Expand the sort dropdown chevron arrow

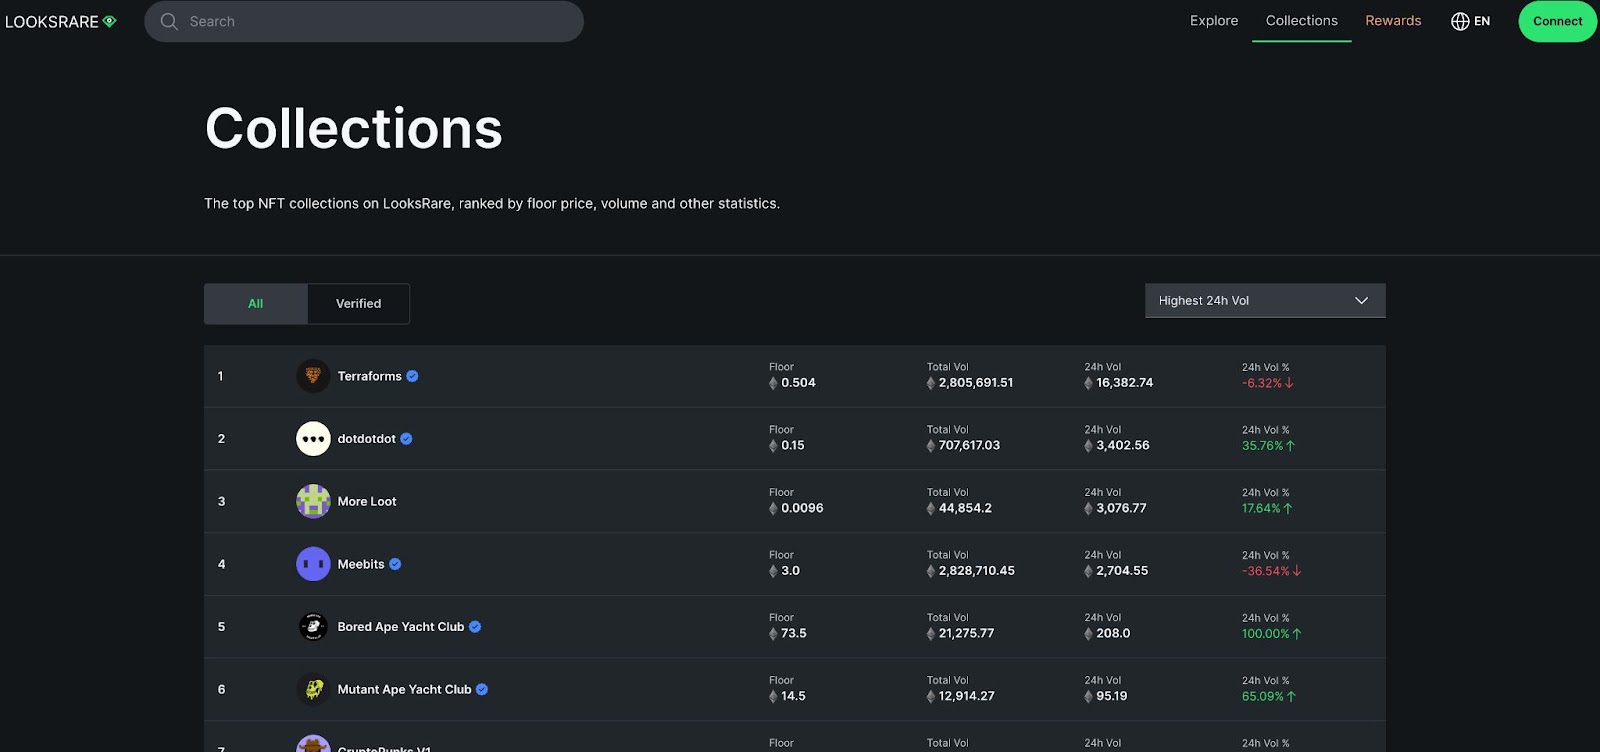point(1361,301)
